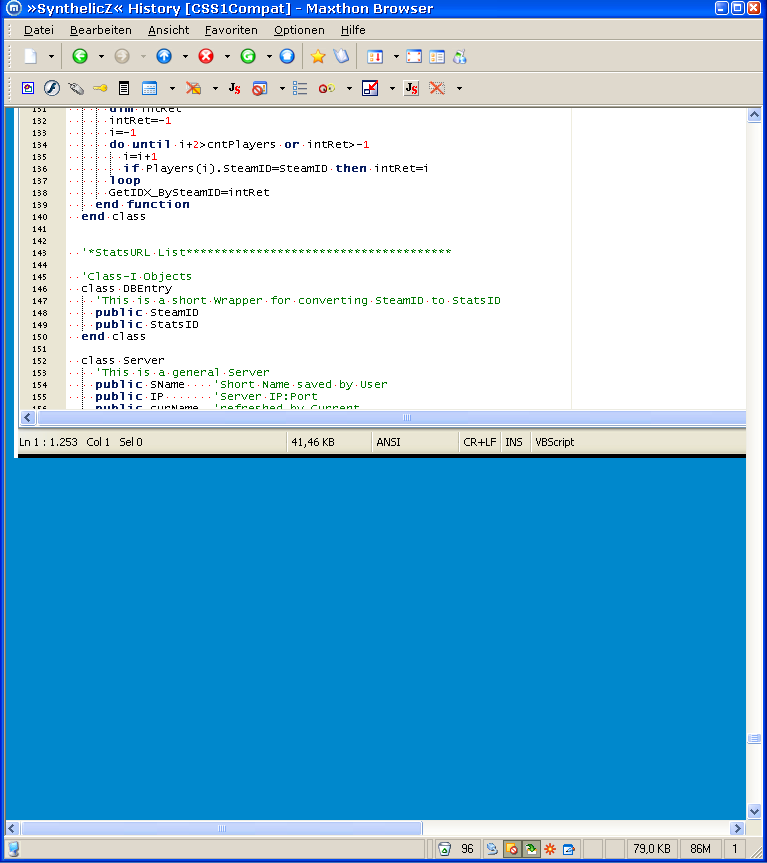Open a new page with the blank page icon
The width and height of the screenshot is (767, 863).
point(31,56)
